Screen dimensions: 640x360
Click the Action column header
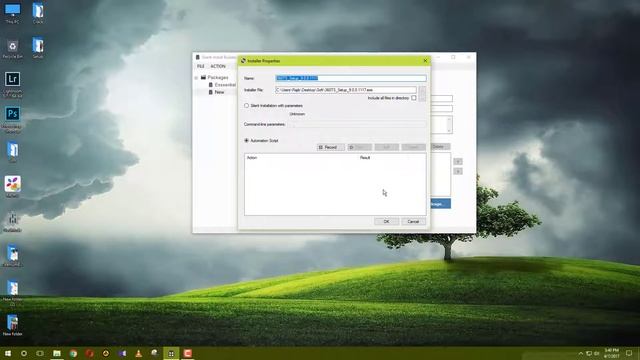point(252,158)
